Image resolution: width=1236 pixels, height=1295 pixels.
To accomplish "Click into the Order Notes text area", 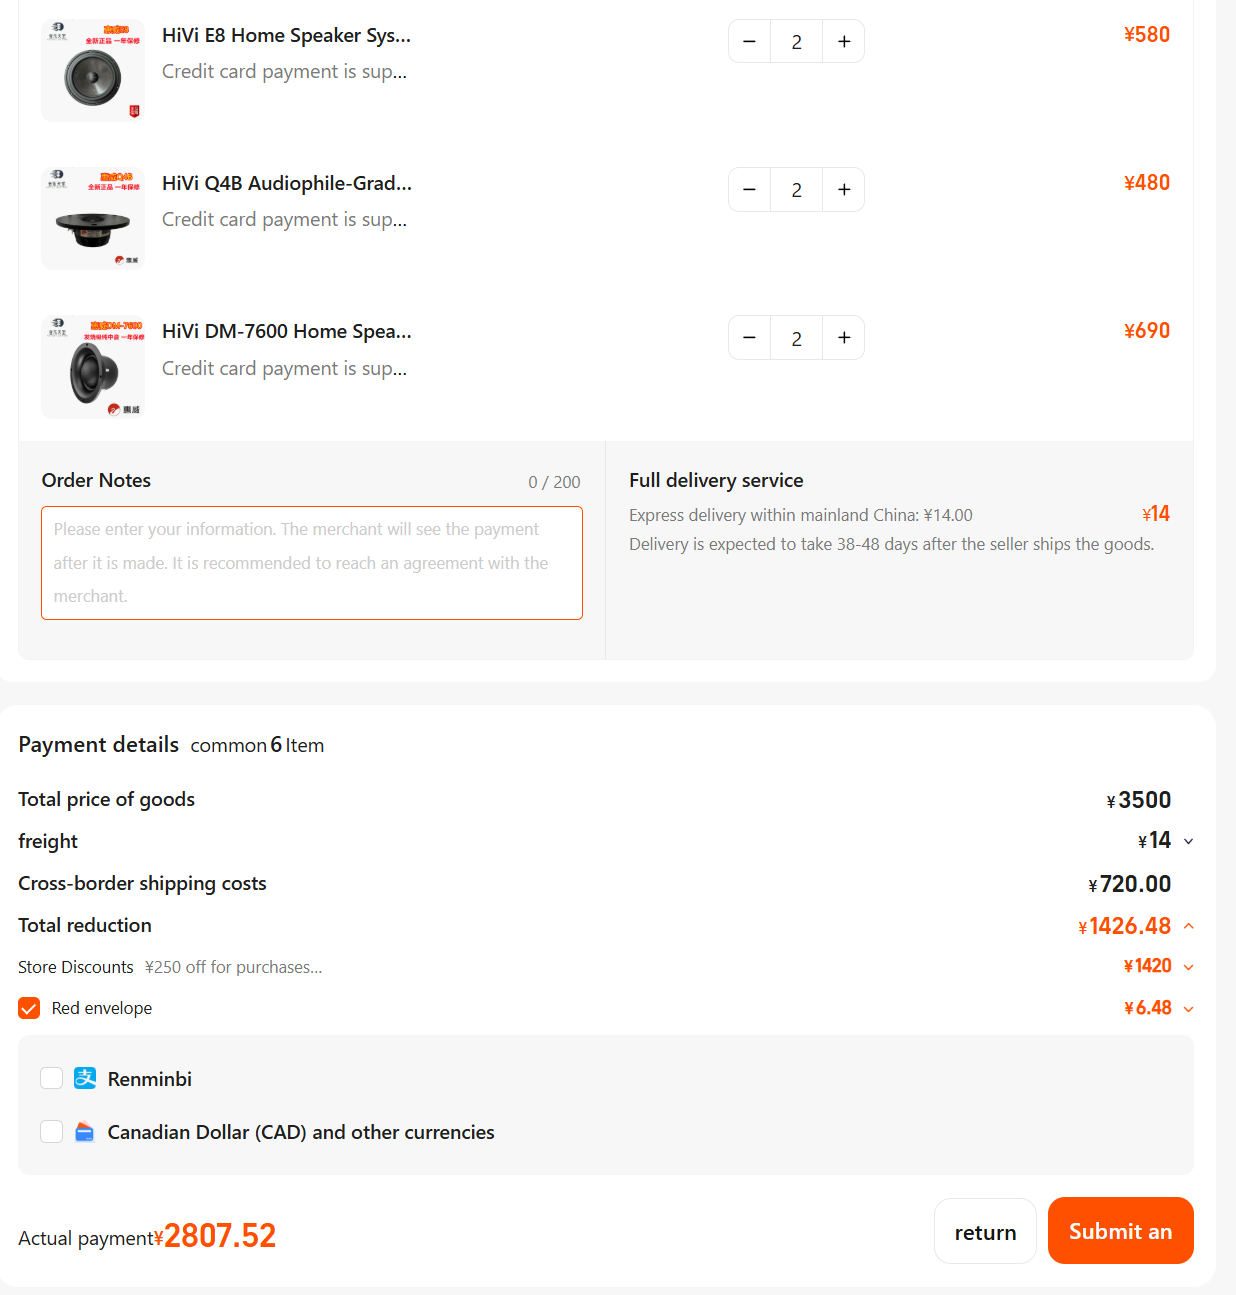I will 311,563.
